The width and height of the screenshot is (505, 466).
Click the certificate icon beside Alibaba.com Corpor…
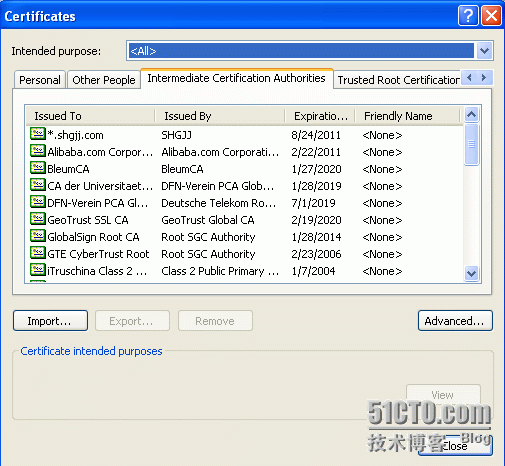[38, 151]
